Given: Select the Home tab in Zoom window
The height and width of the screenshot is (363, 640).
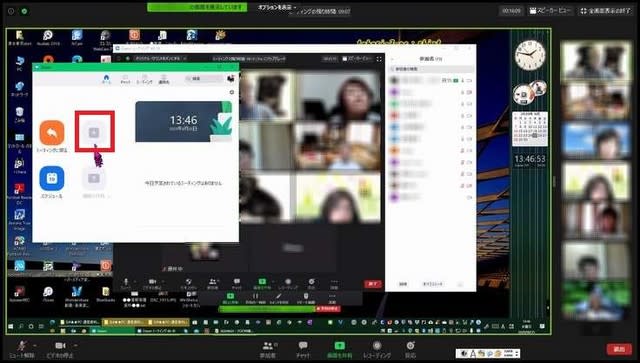Looking at the screenshot, I should (x=106, y=79).
